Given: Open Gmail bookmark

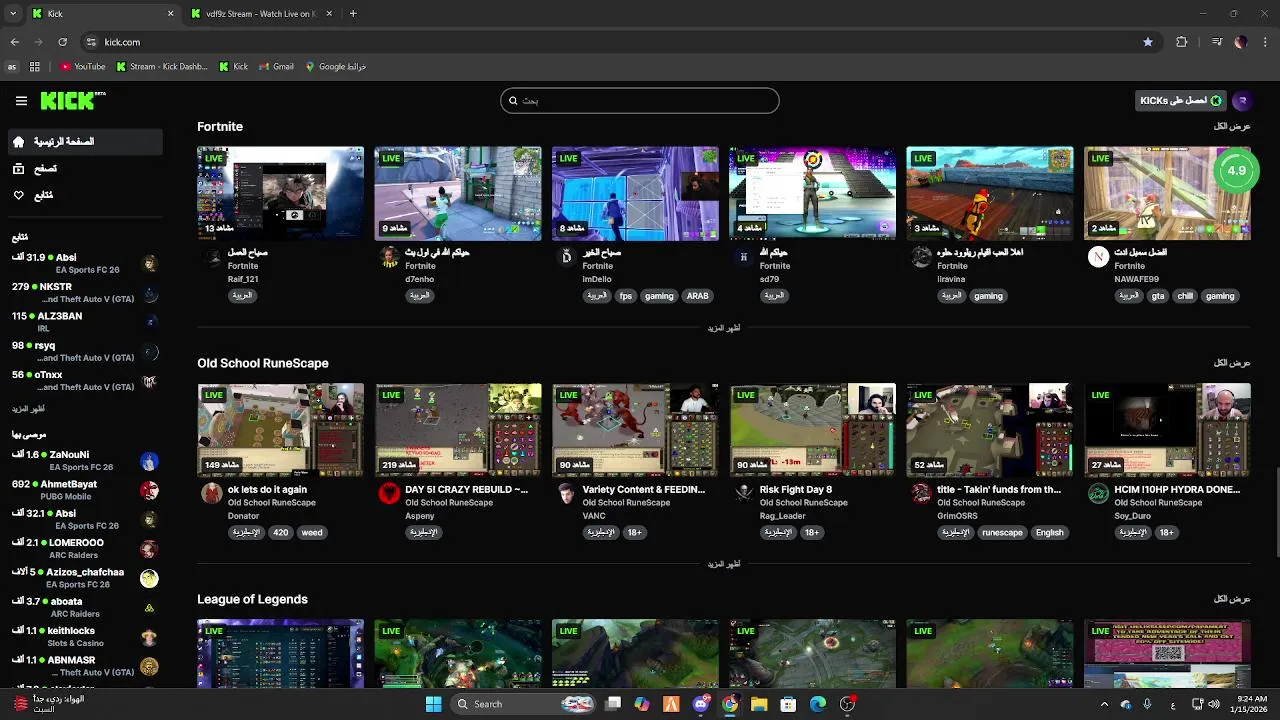Looking at the screenshot, I should (x=276, y=67).
